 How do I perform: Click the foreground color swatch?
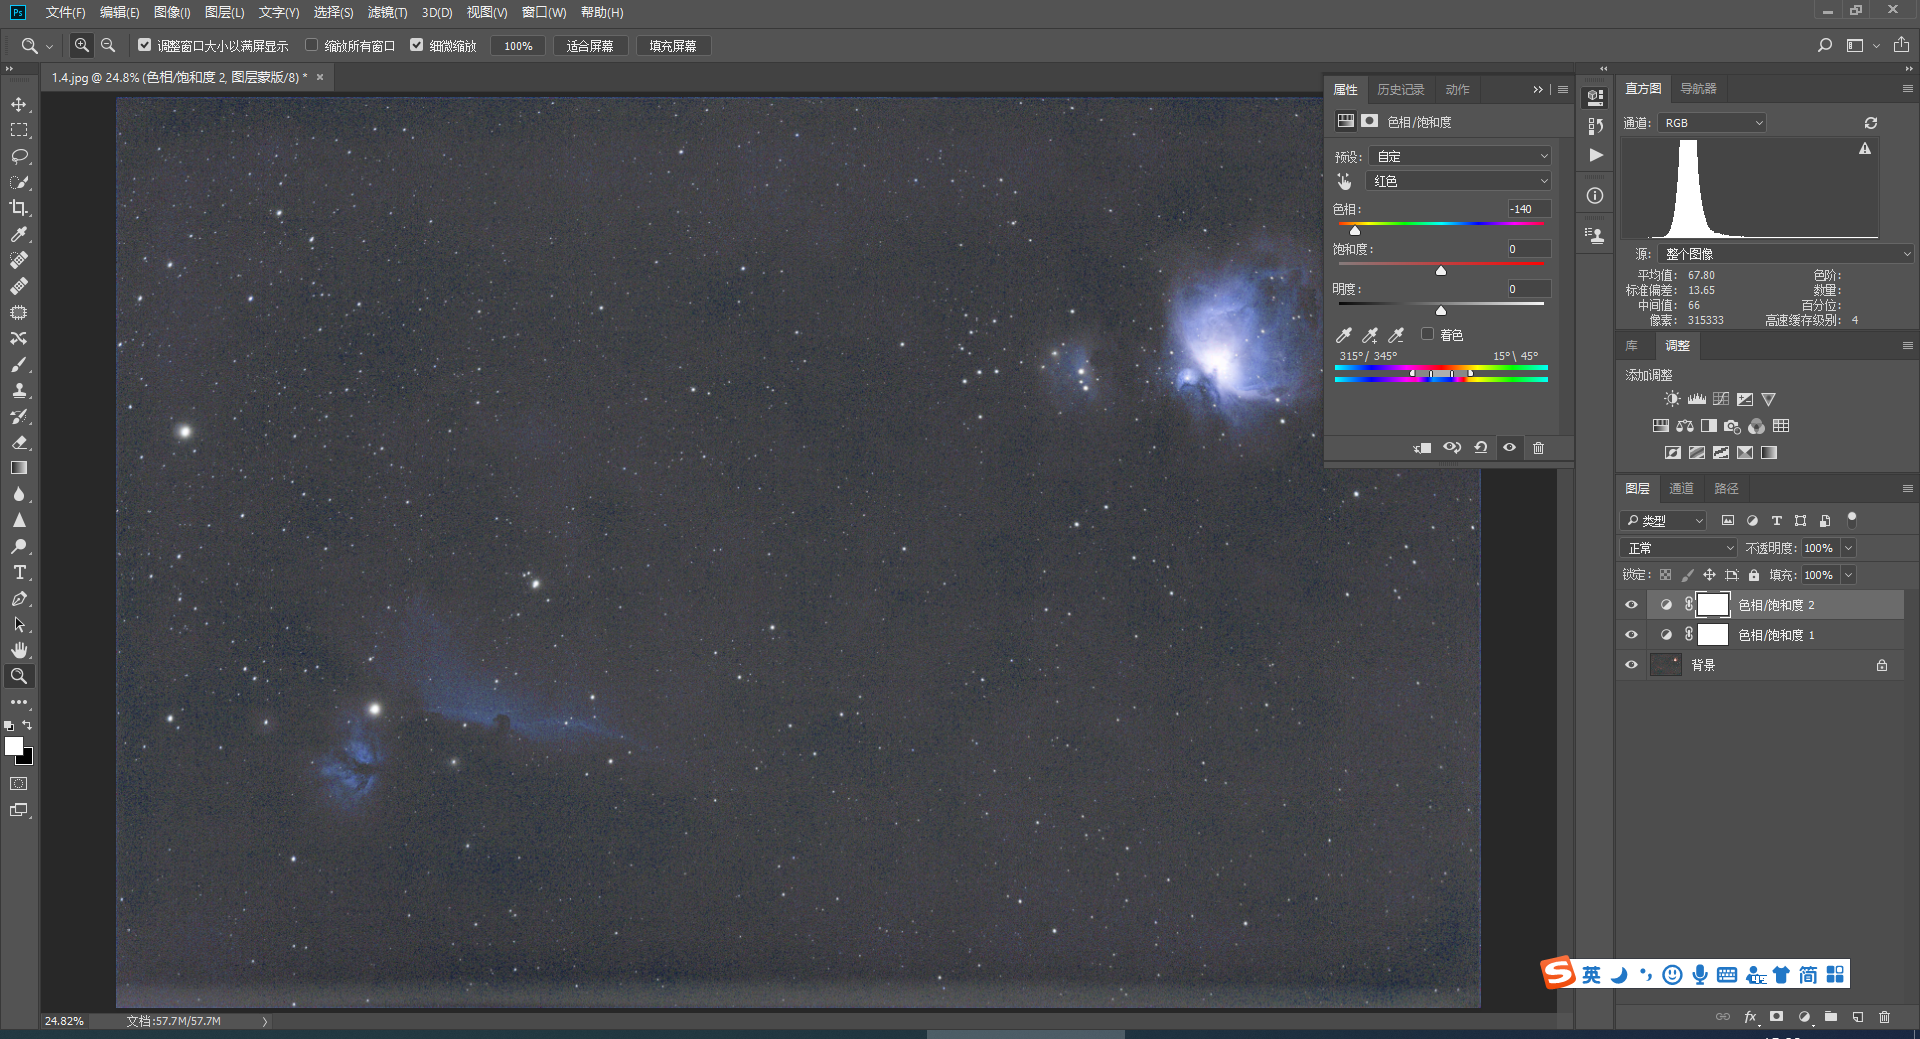pos(14,746)
